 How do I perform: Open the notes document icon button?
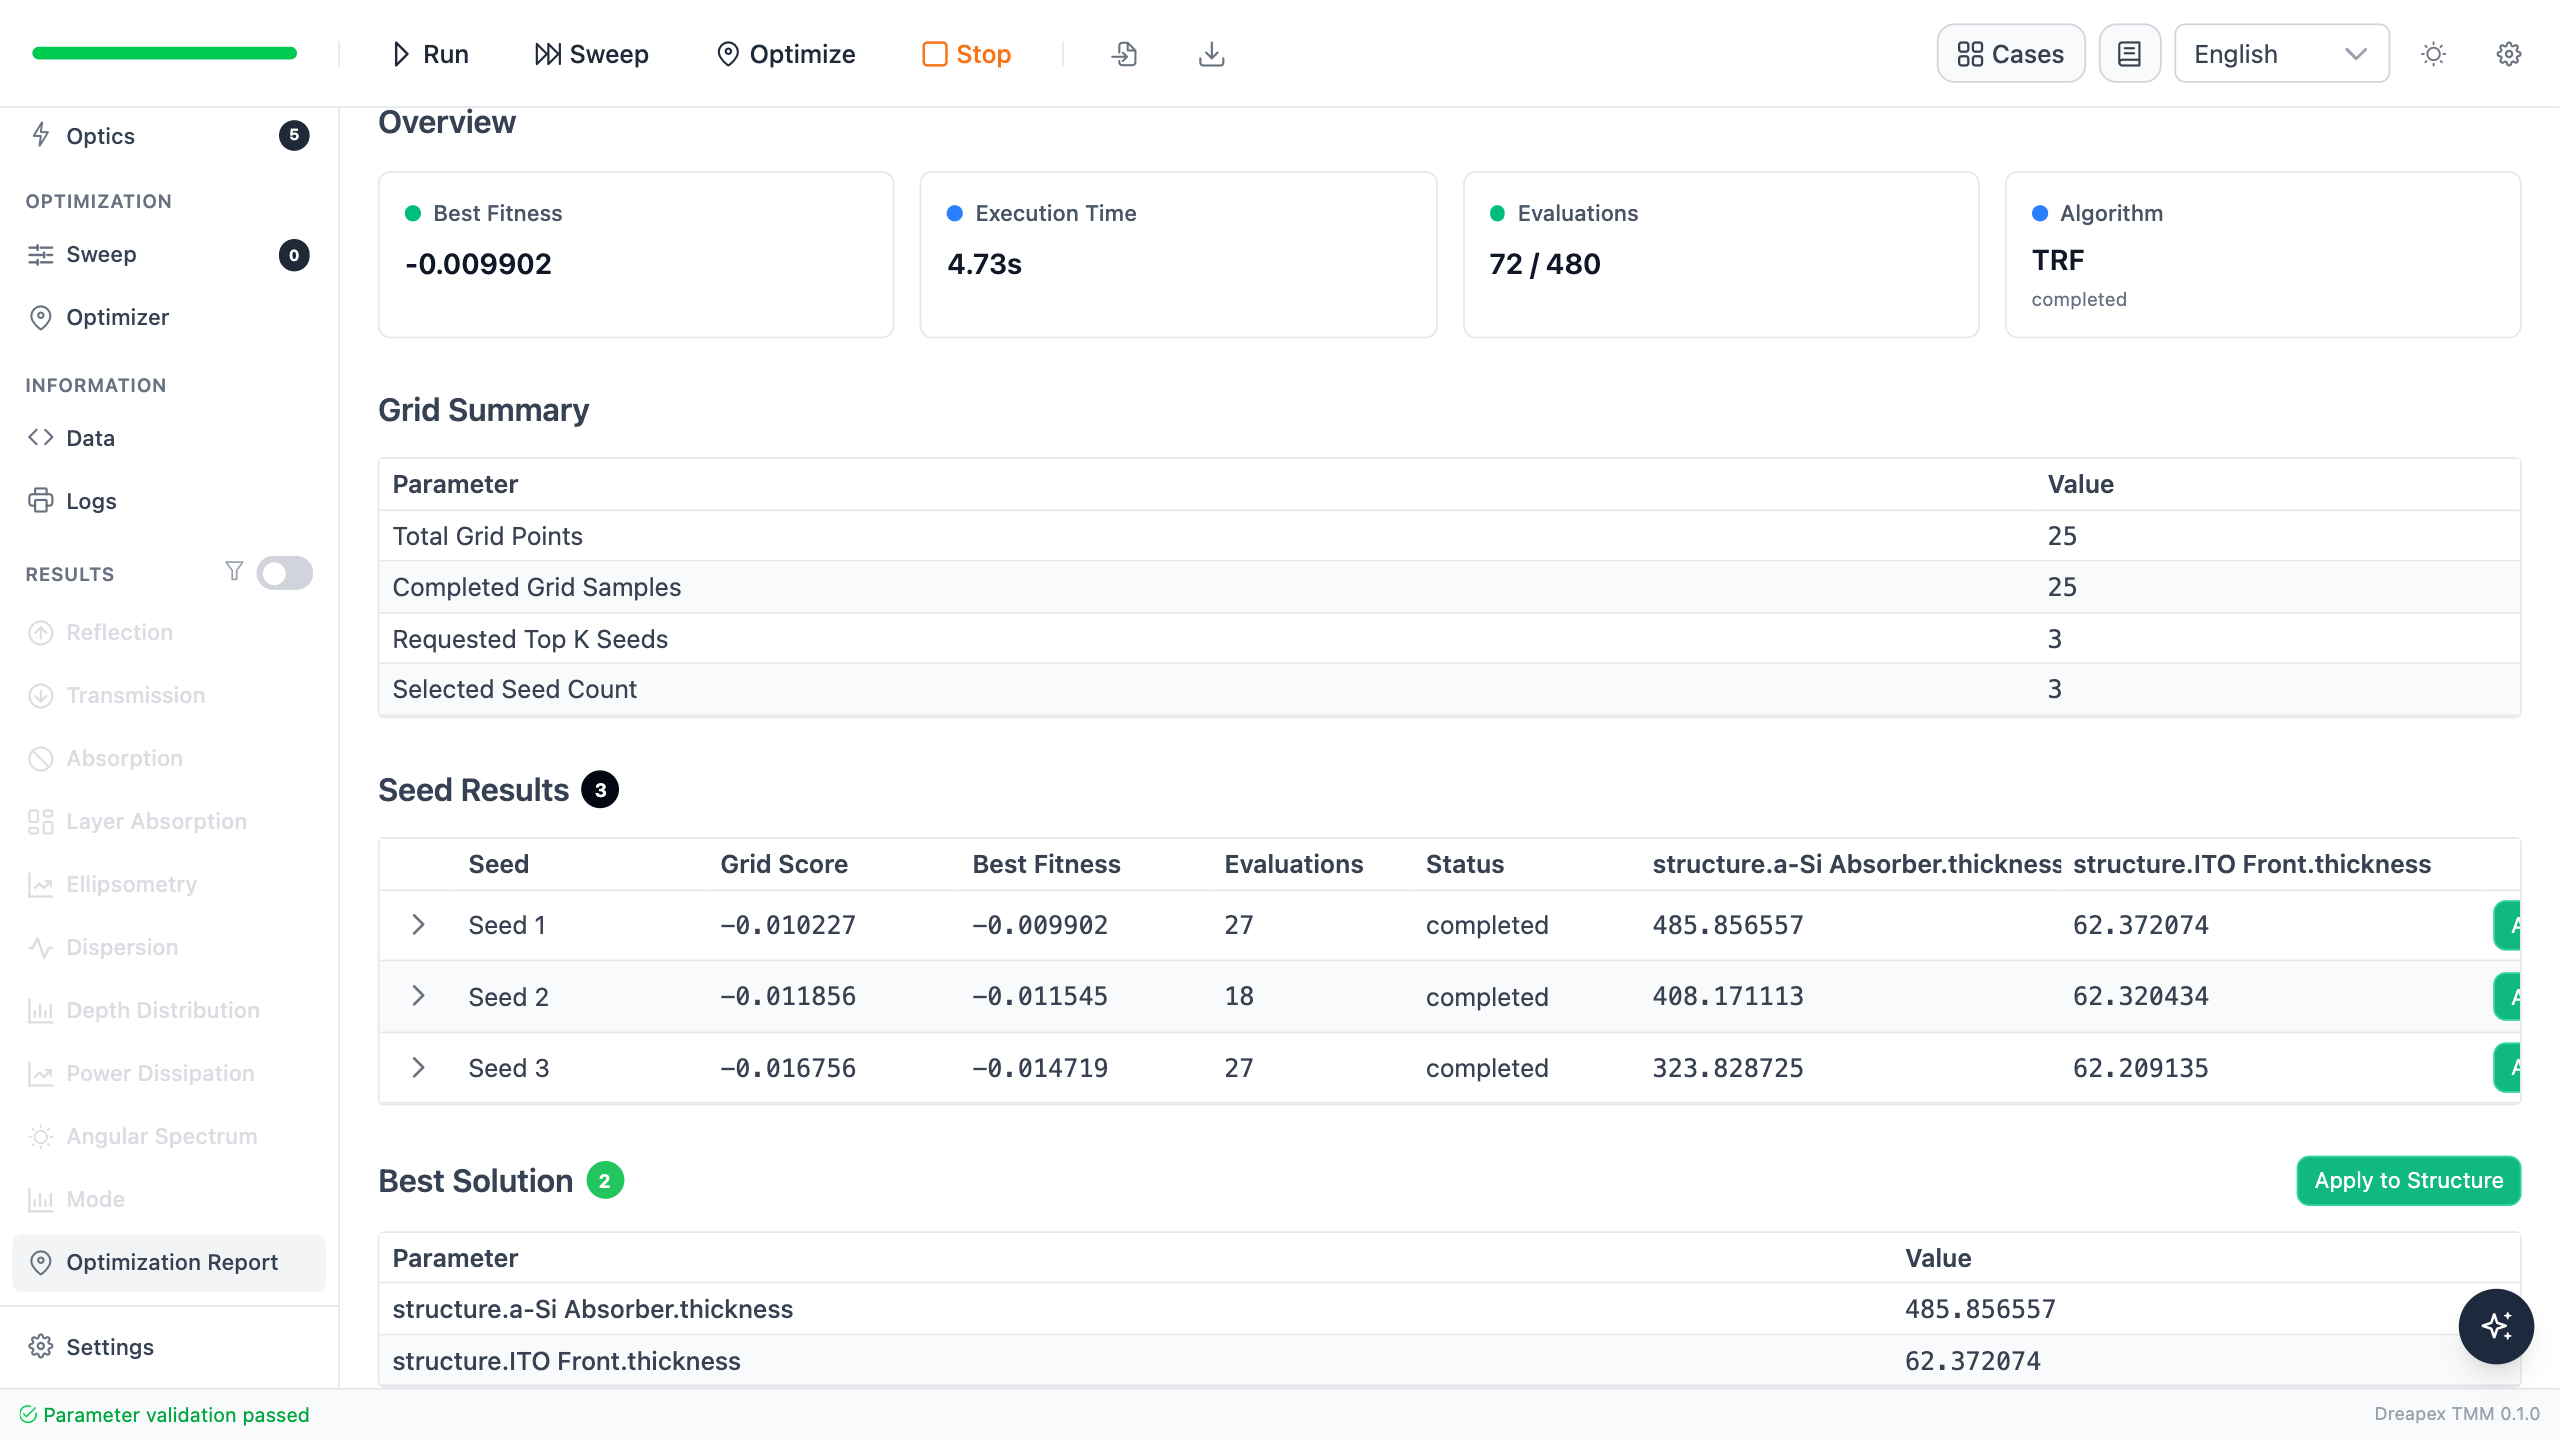tap(2130, 54)
